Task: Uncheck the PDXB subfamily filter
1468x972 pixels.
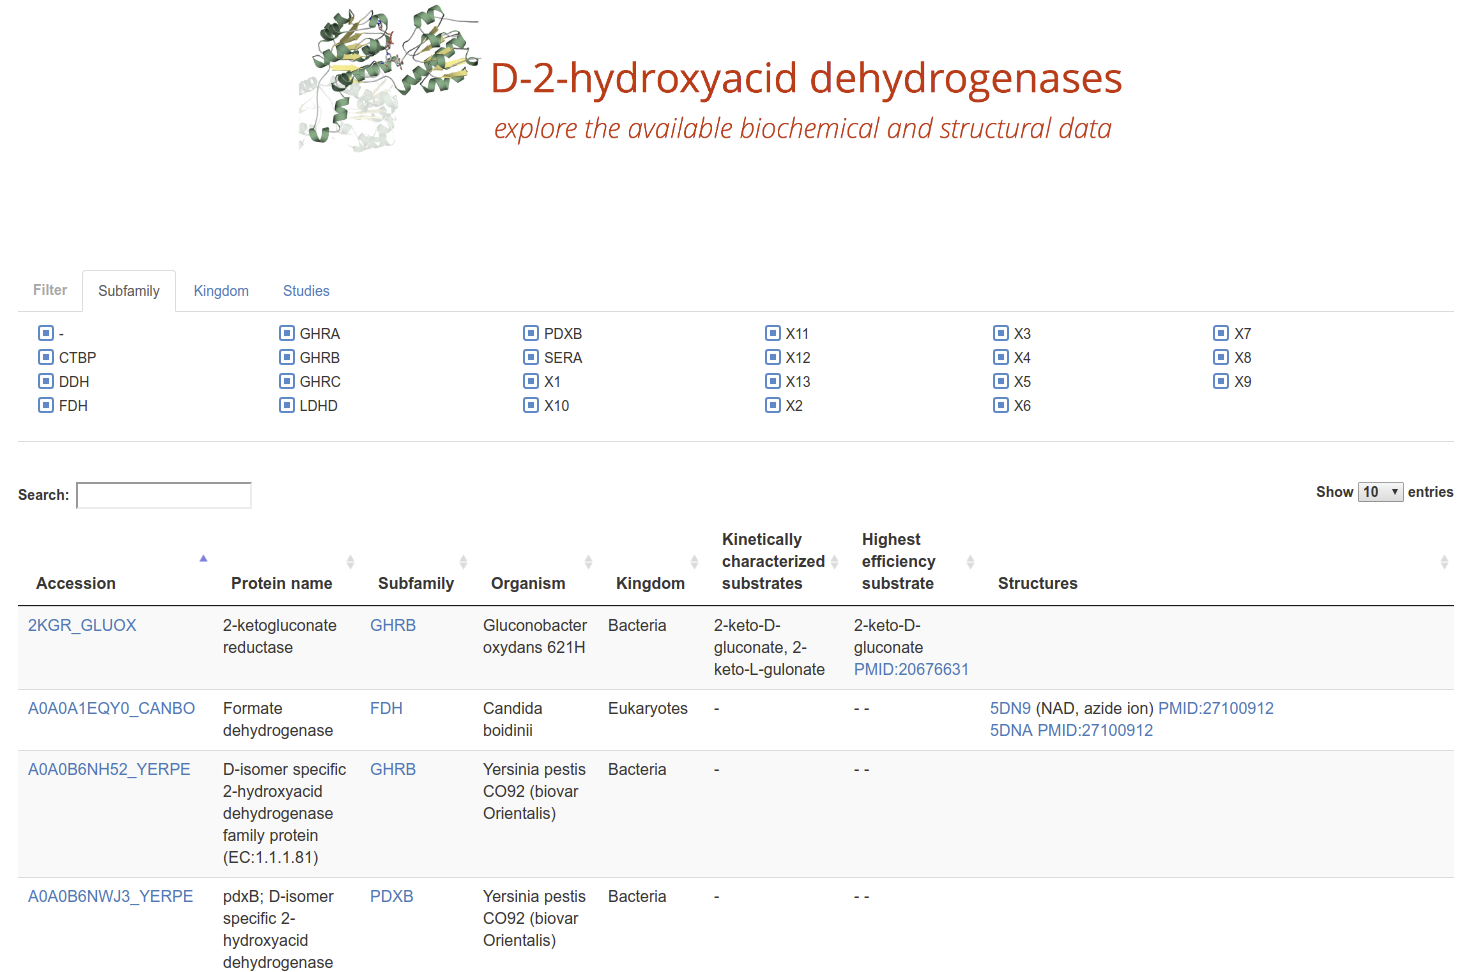Action: pos(531,333)
